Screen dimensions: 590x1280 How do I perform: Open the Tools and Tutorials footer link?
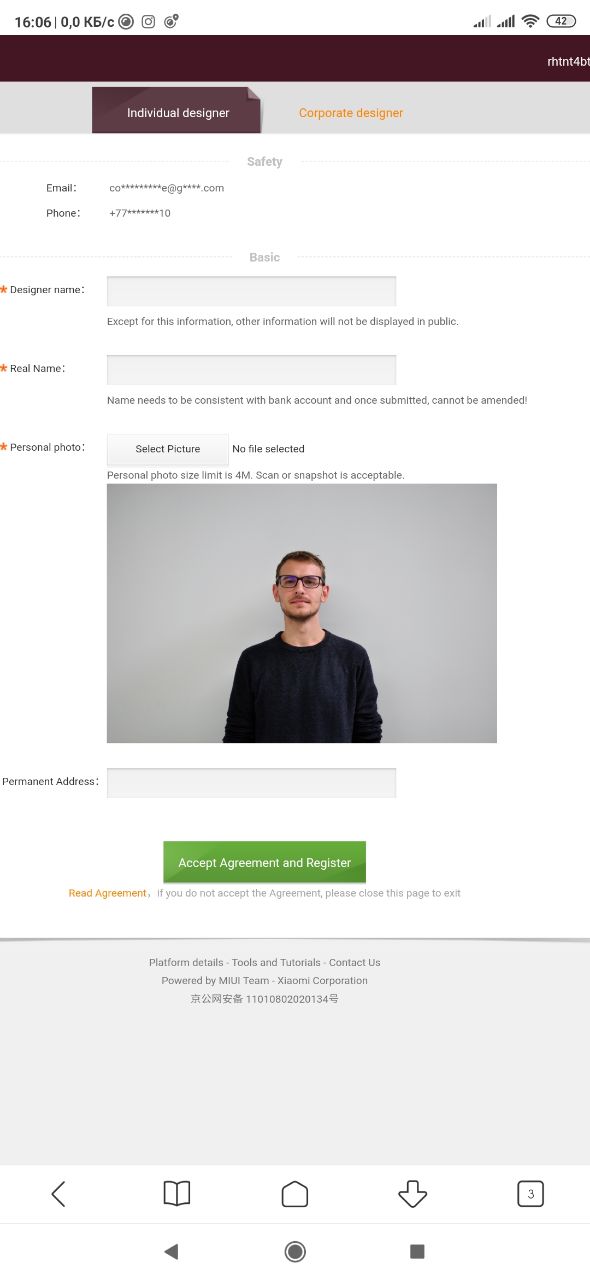click(276, 962)
